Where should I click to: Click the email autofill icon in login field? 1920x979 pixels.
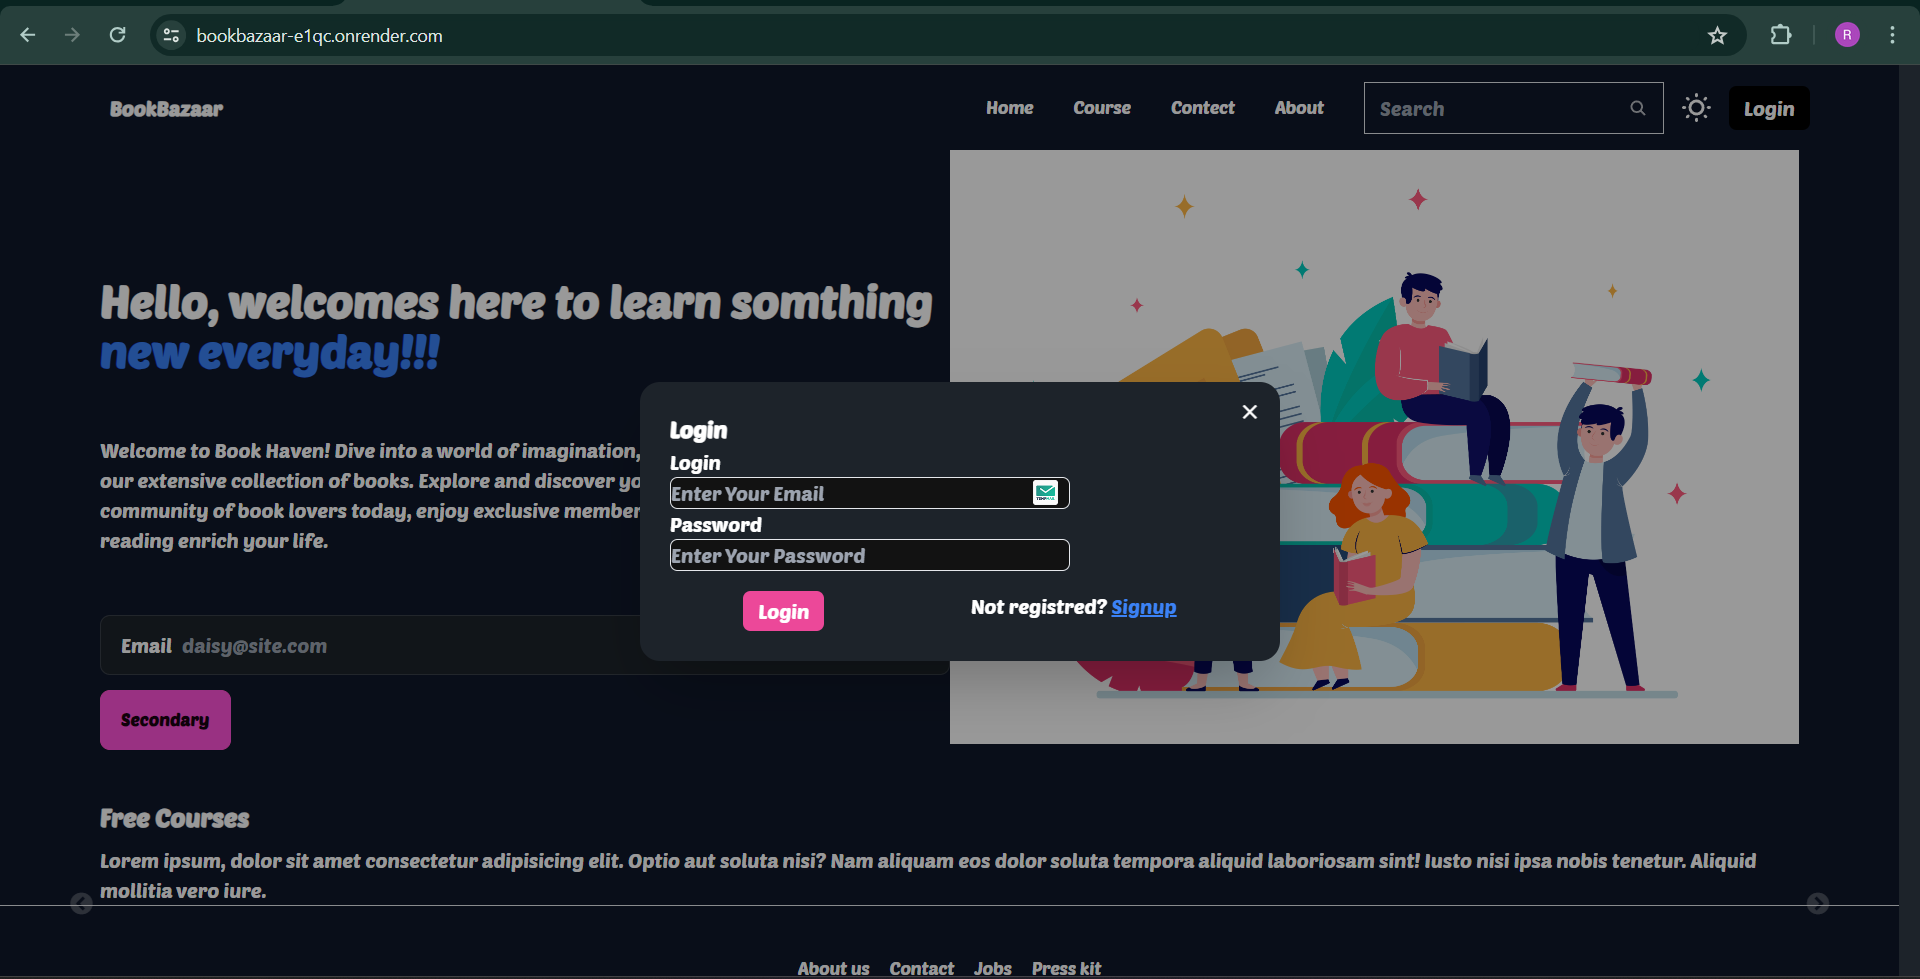click(x=1045, y=493)
